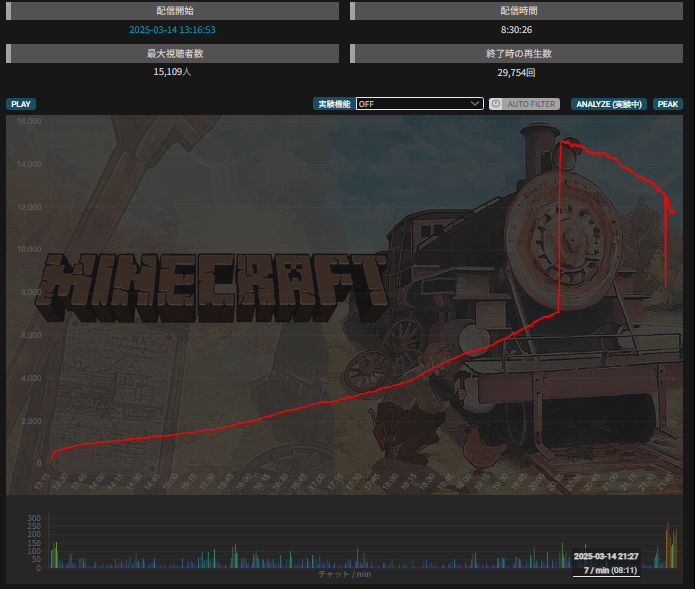The height and width of the screenshot is (589, 695).
Task: Open the 実験機能 OFF dropdown
Action: point(419,104)
